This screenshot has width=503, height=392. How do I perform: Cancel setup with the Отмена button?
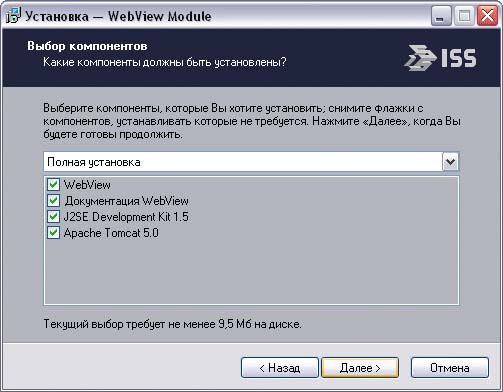450,368
